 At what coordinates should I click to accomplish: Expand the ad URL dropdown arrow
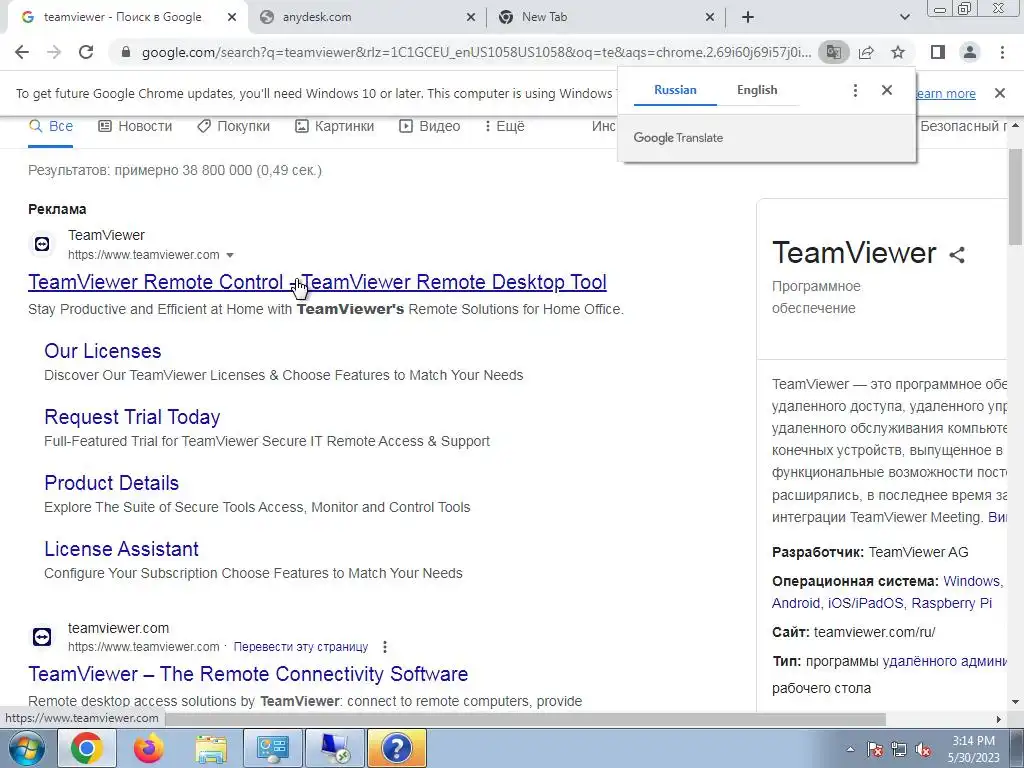(x=230, y=255)
